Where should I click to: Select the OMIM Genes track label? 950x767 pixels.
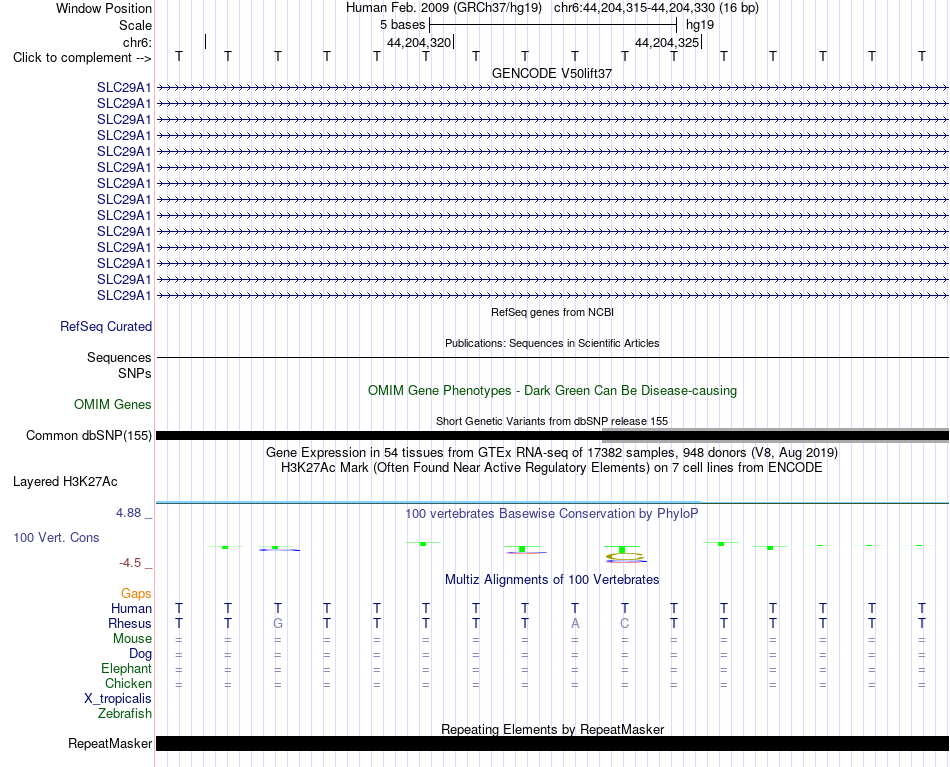pos(113,405)
